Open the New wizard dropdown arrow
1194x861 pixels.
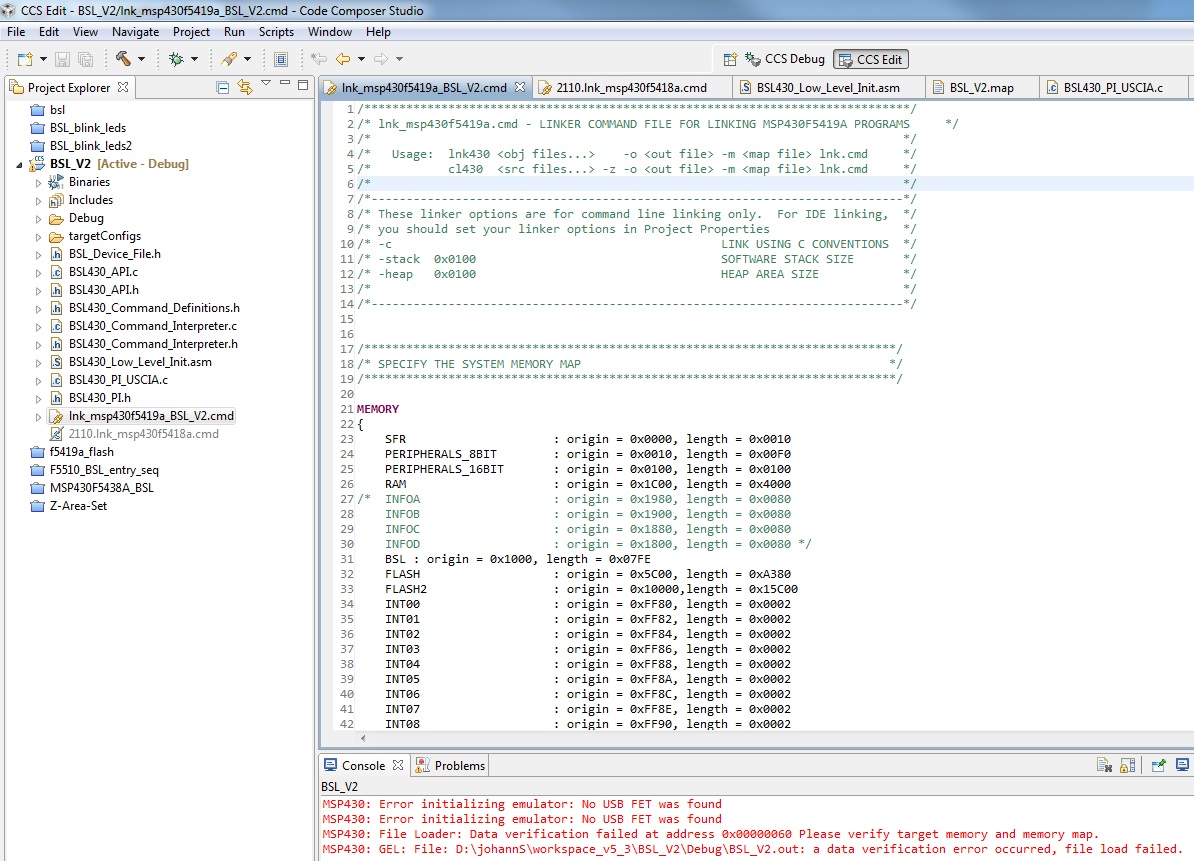click(x=43, y=59)
